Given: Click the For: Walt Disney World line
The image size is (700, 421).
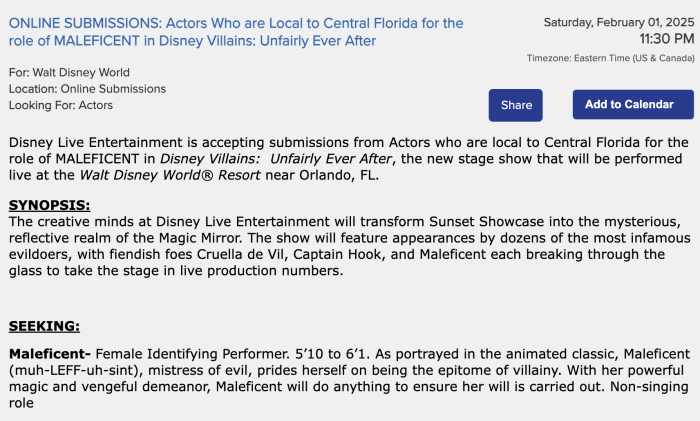Looking at the screenshot, I should (70, 73).
